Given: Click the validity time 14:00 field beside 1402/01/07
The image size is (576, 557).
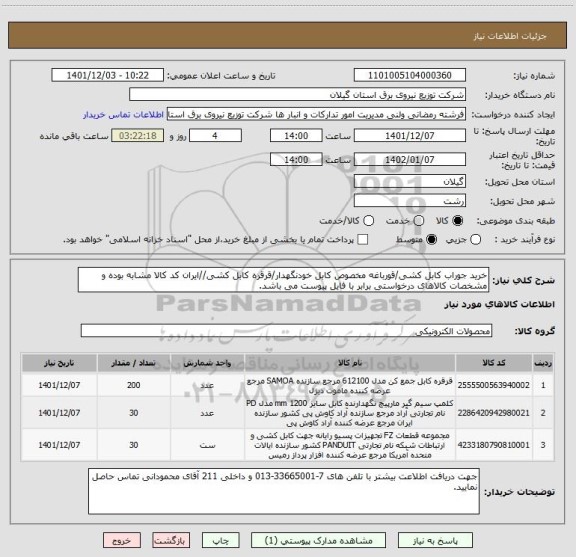Looking at the screenshot, I should (296, 159).
